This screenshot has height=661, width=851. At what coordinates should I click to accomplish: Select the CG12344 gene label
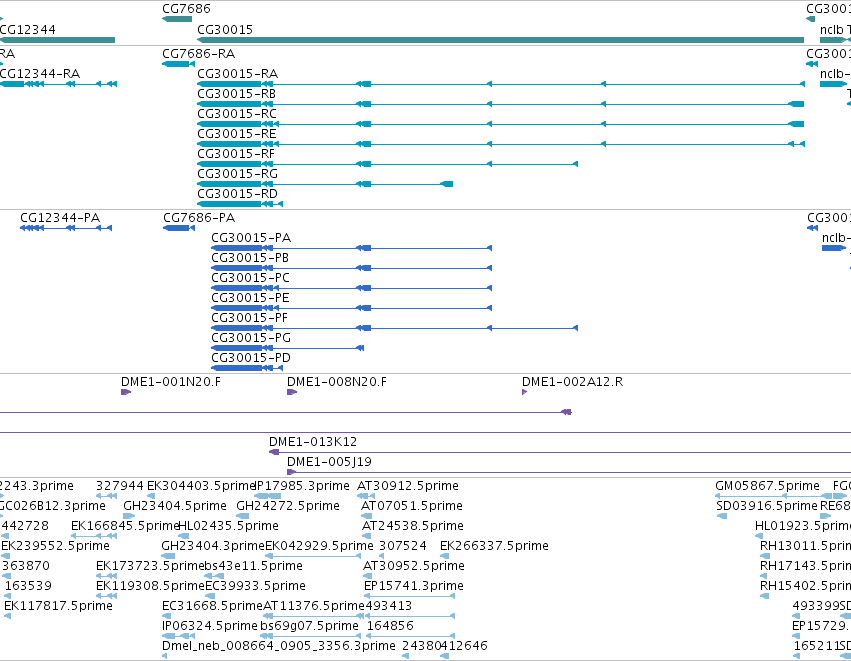coord(27,30)
